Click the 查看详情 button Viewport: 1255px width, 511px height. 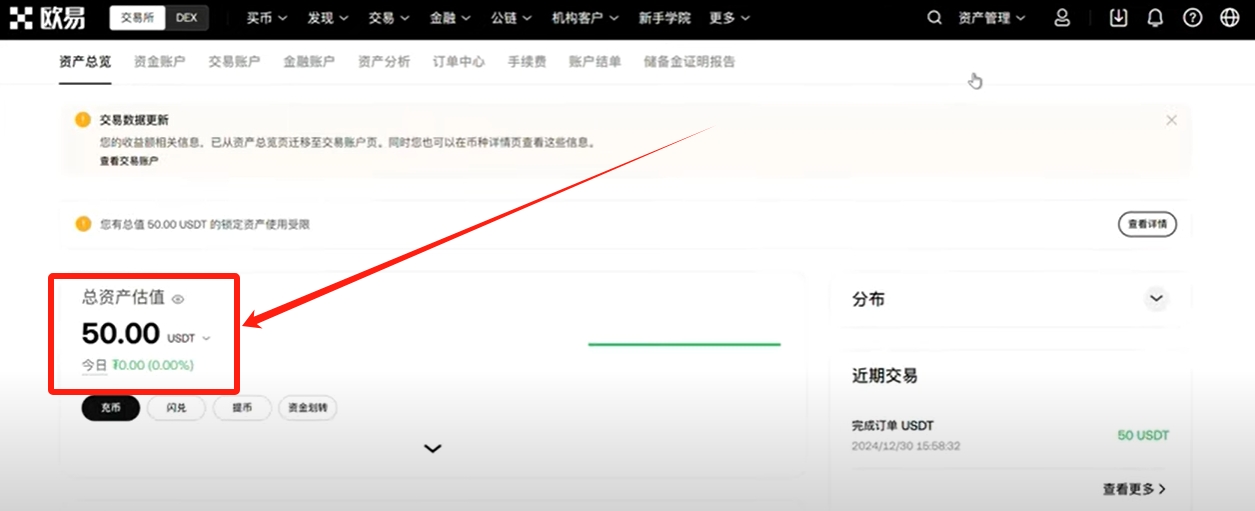pos(1146,224)
